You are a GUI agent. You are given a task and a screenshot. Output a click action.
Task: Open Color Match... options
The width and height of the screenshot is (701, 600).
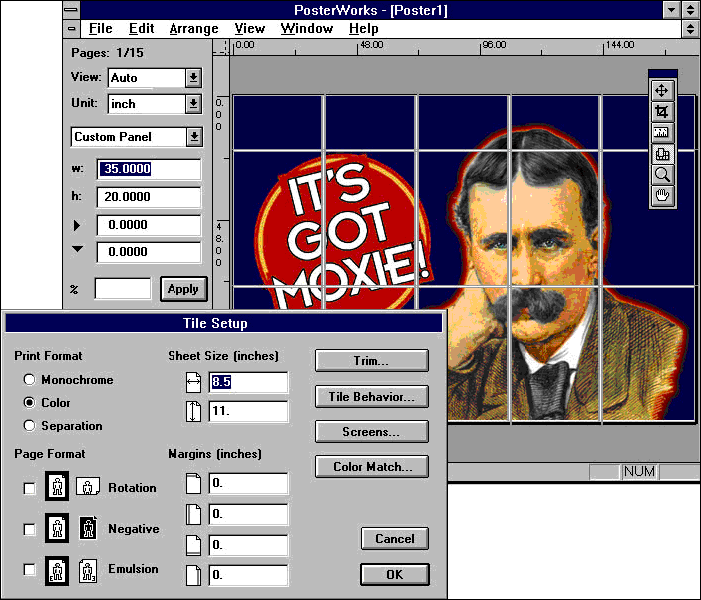click(372, 466)
